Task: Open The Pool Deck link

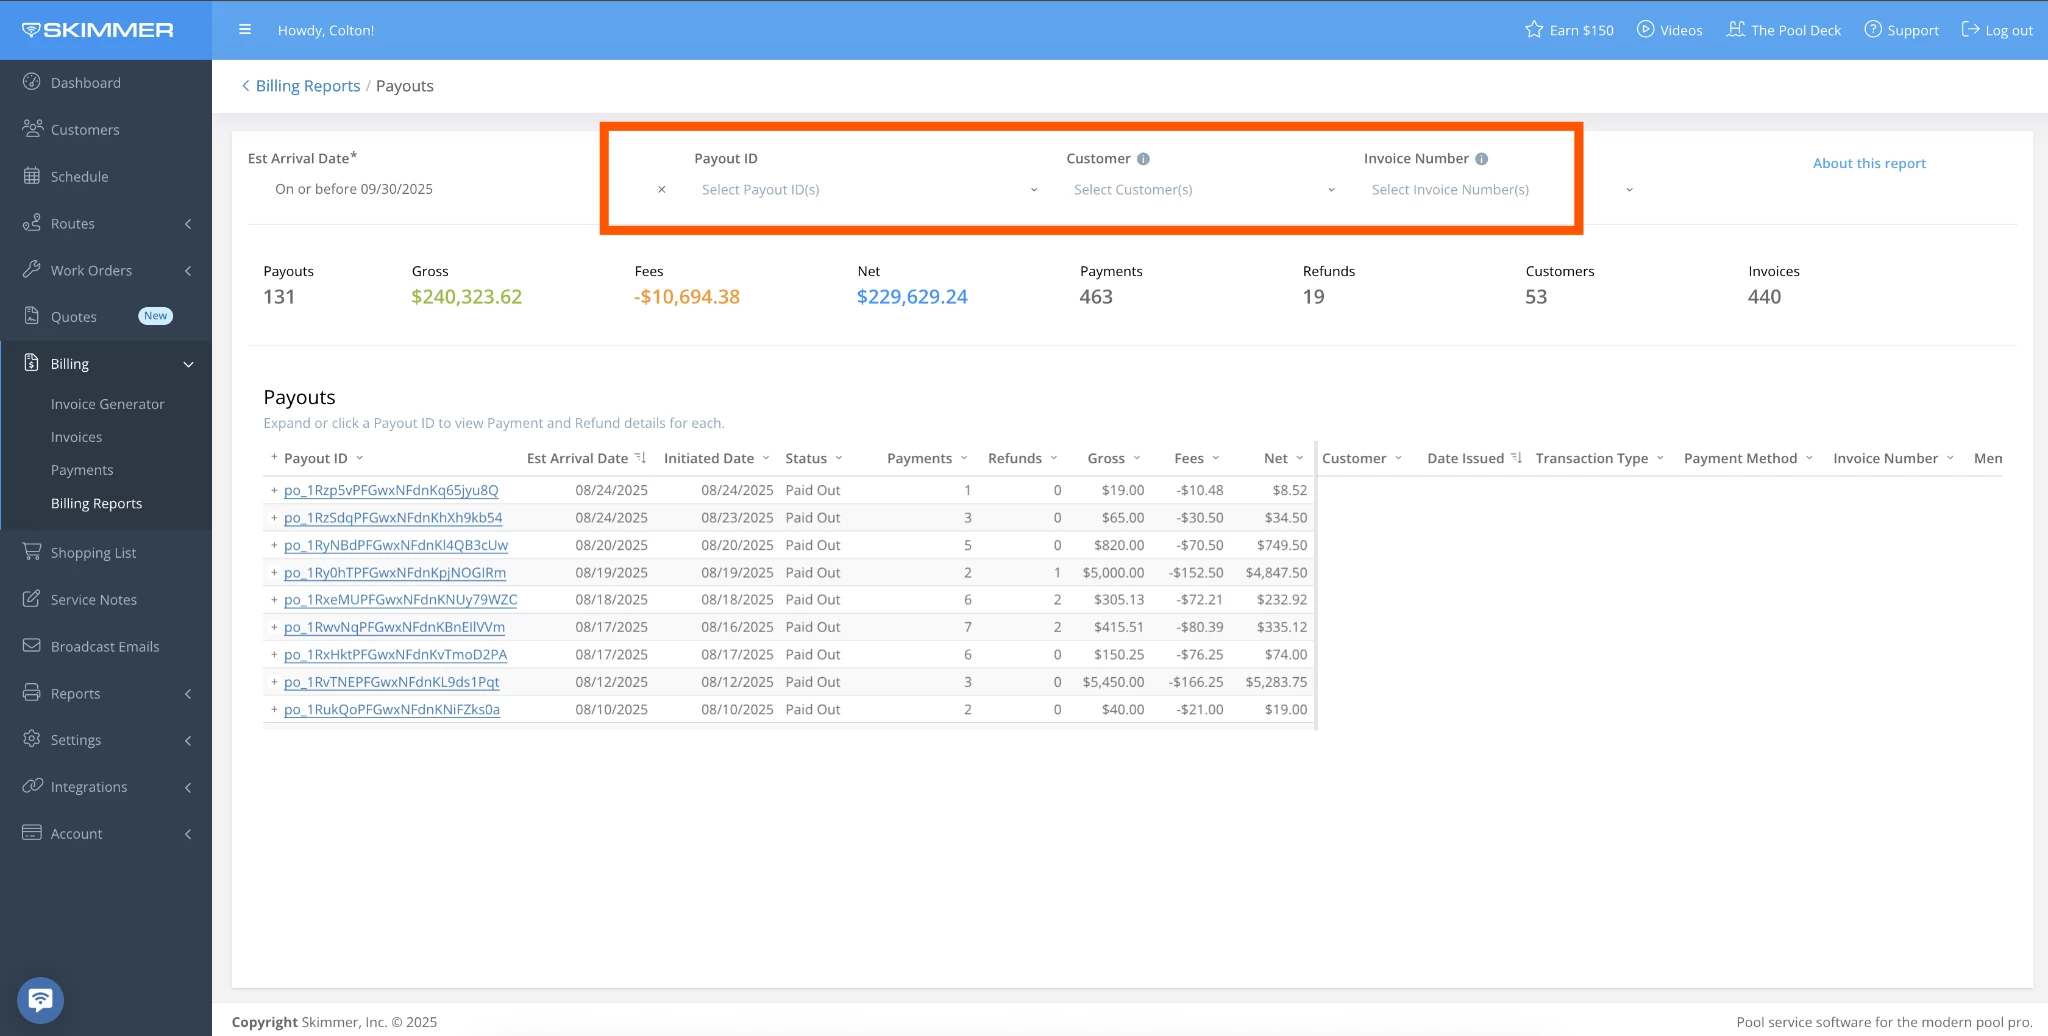Action: tap(1783, 30)
